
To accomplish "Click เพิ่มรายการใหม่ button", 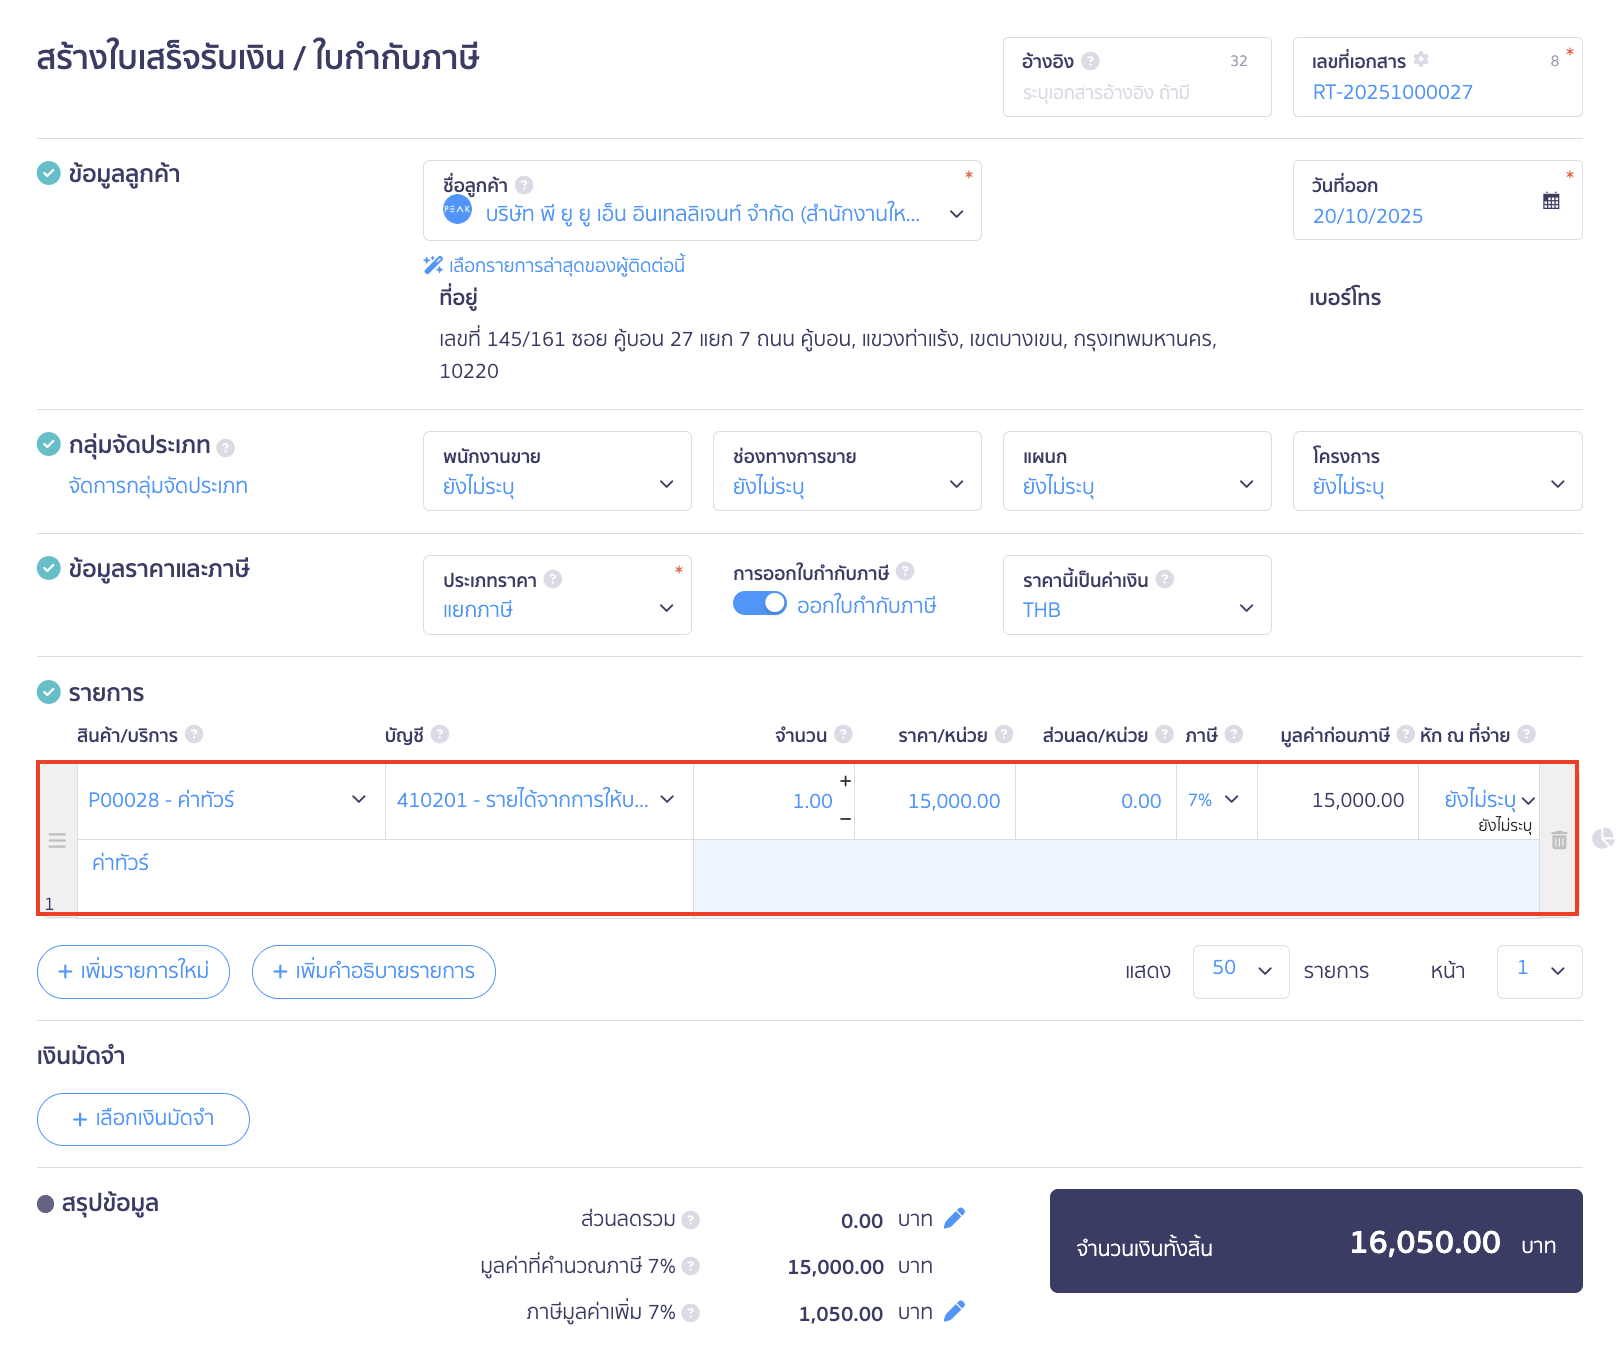I will (x=133, y=971).
